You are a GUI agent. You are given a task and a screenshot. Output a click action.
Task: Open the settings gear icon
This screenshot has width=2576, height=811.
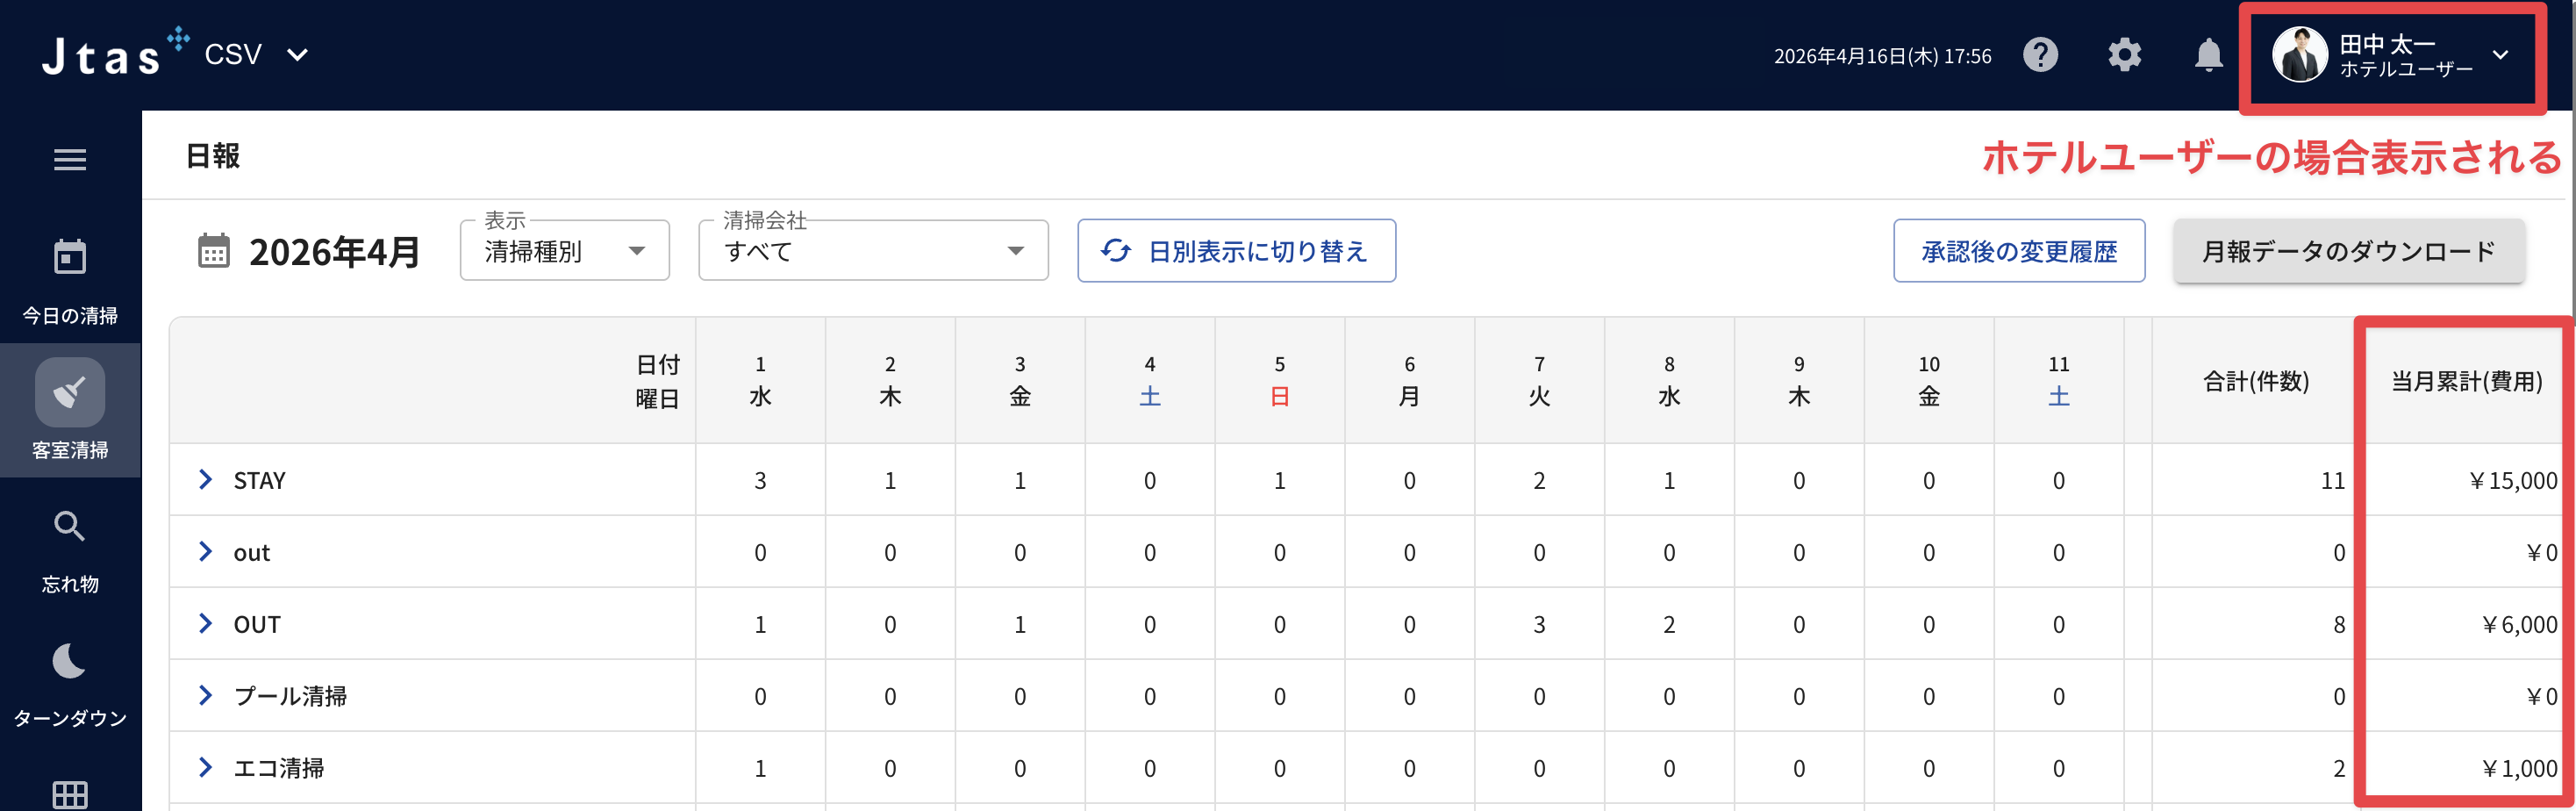2124,54
